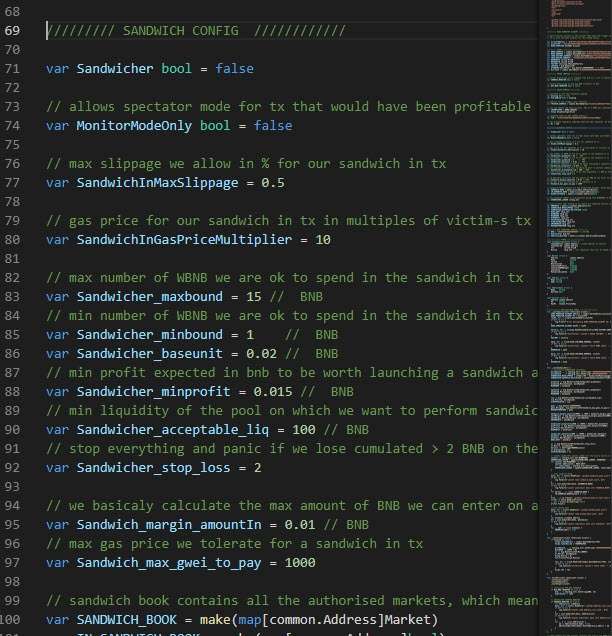Image resolution: width=612 pixels, height=636 pixels.
Task: Click the 0.015 minprofit value
Action: pos(273,392)
